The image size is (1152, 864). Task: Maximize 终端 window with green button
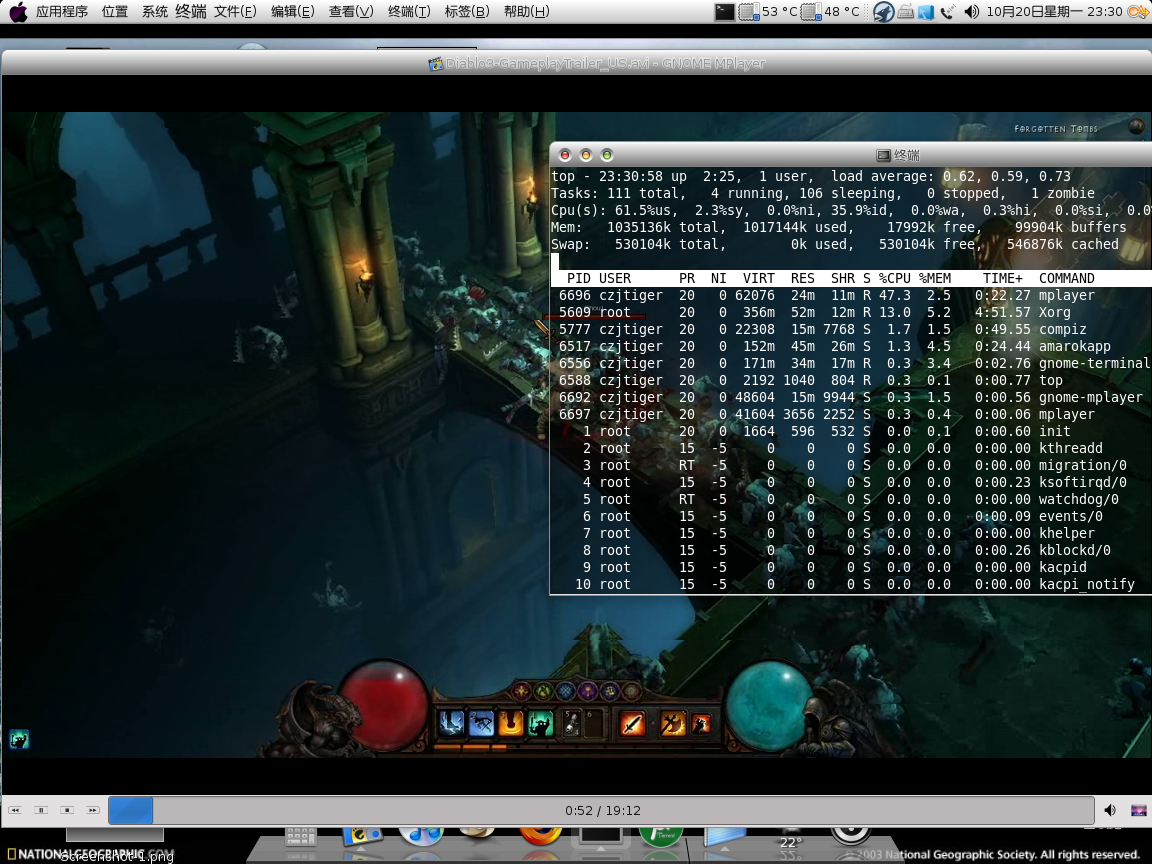606,155
